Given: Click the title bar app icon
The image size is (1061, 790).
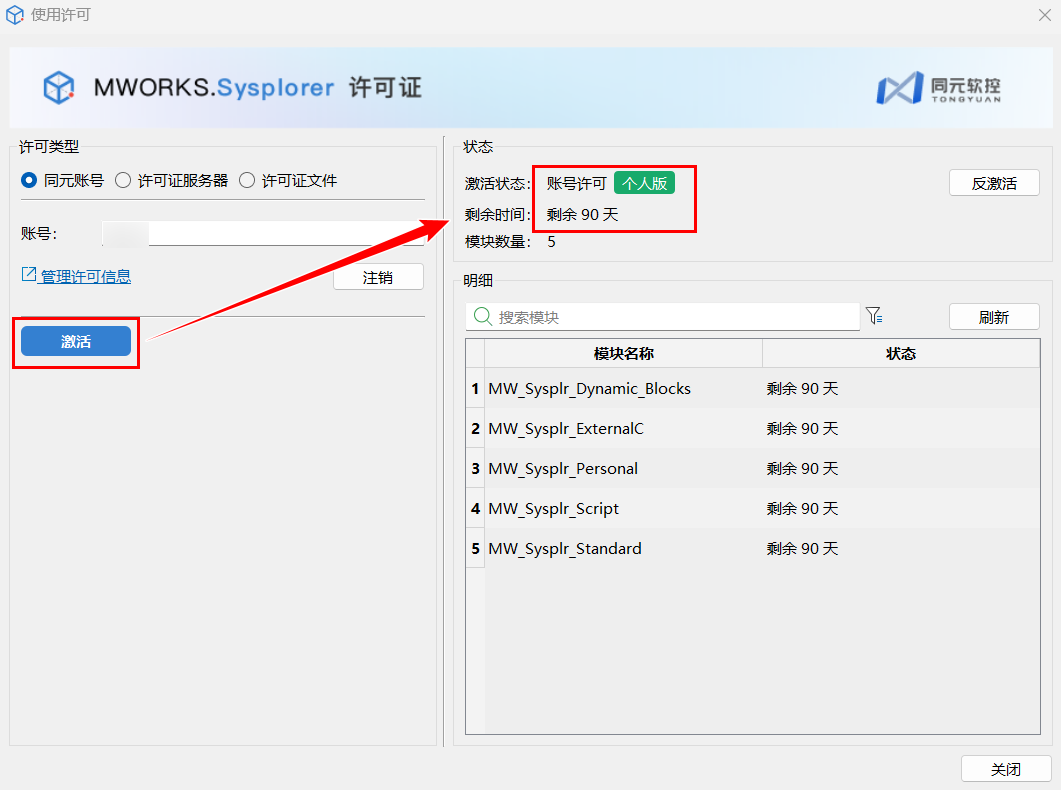Looking at the screenshot, I should tap(14, 15).
